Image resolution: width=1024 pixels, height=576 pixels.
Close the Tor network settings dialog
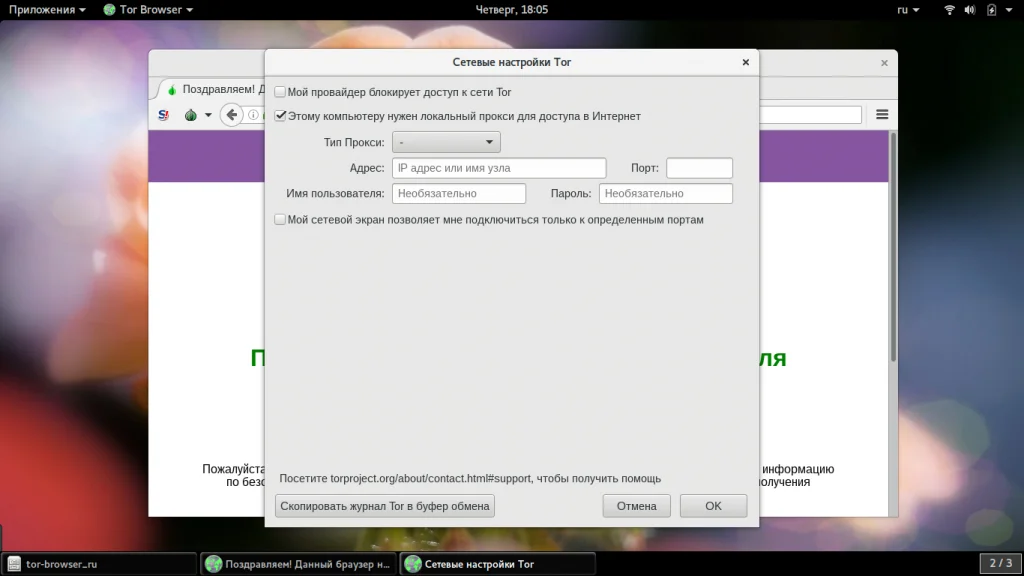[x=745, y=62]
